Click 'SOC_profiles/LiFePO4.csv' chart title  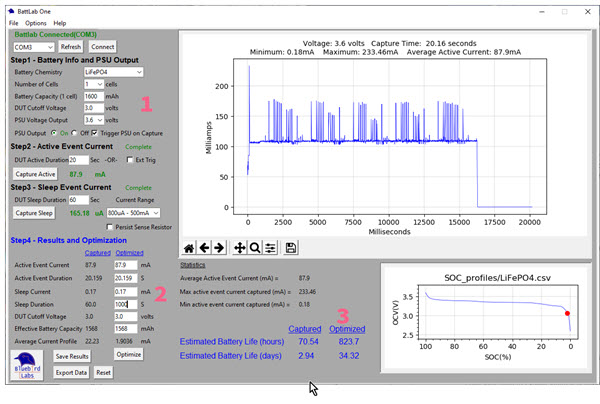coord(497,278)
